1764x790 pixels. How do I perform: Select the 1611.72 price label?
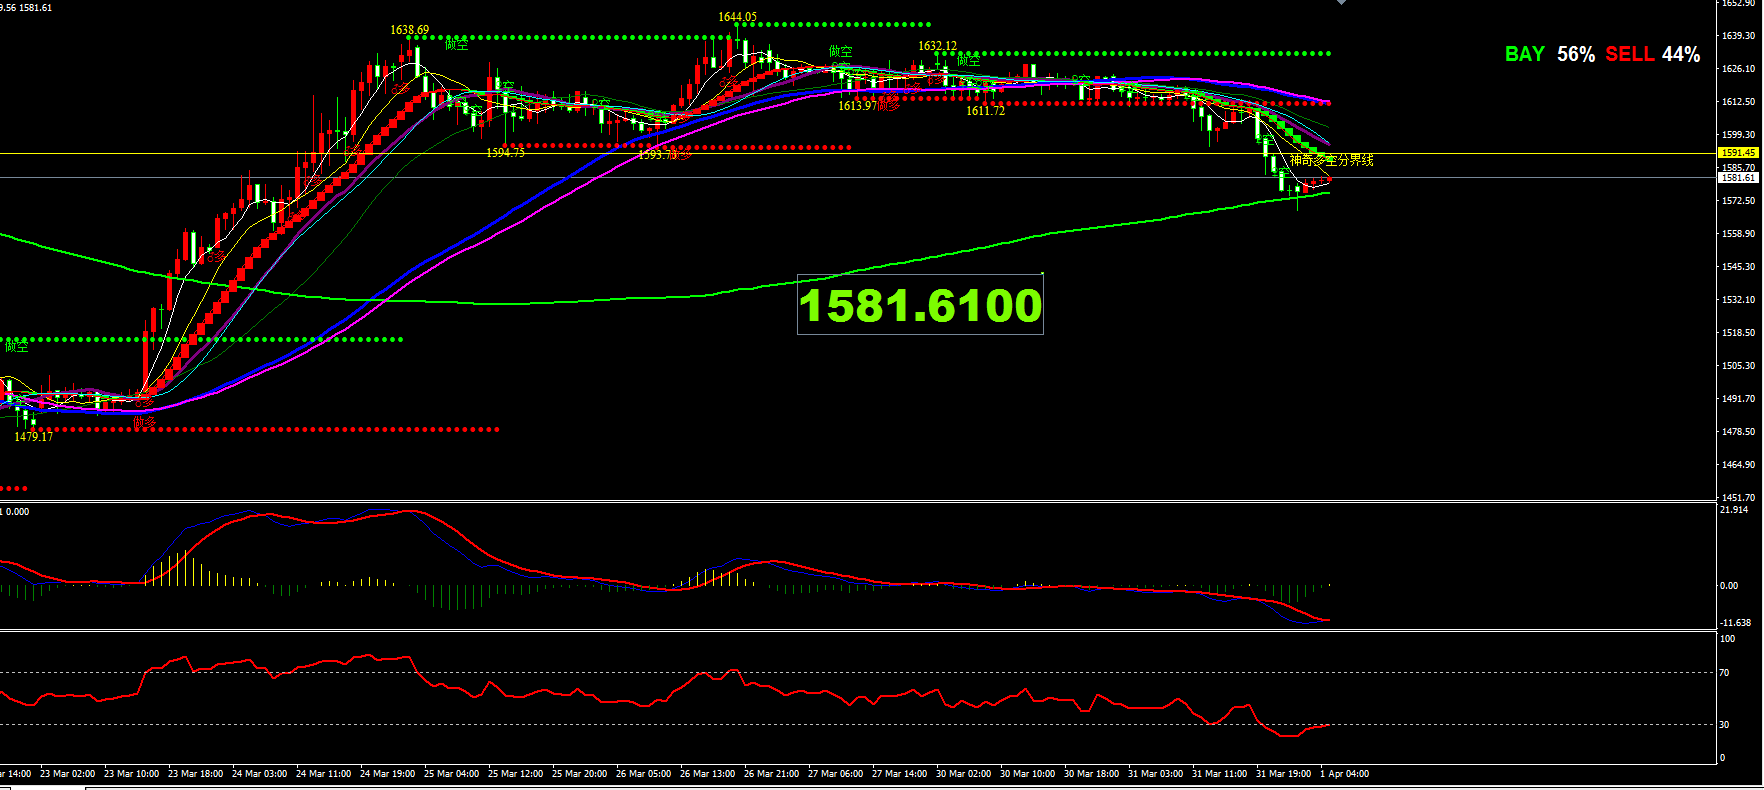pyautogui.click(x=986, y=111)
